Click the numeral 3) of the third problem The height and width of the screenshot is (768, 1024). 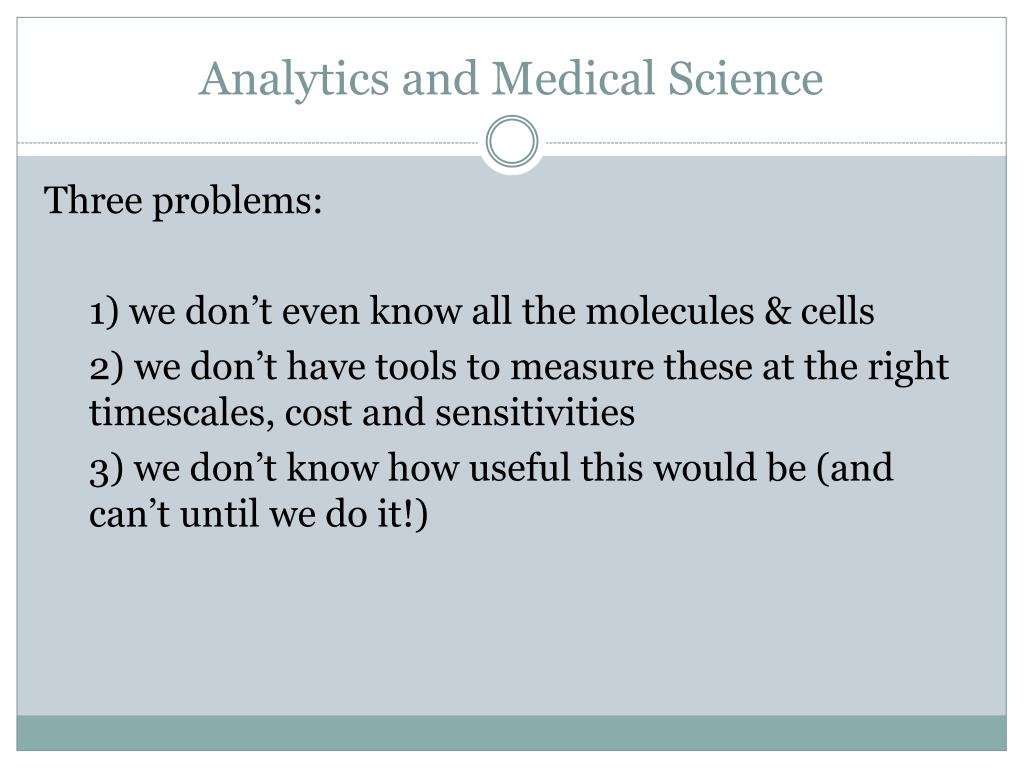coord(106,470)
